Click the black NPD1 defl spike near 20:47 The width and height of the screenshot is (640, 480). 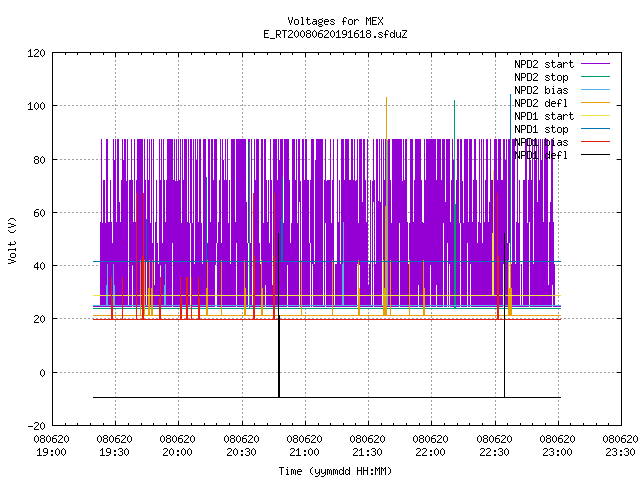279,315
